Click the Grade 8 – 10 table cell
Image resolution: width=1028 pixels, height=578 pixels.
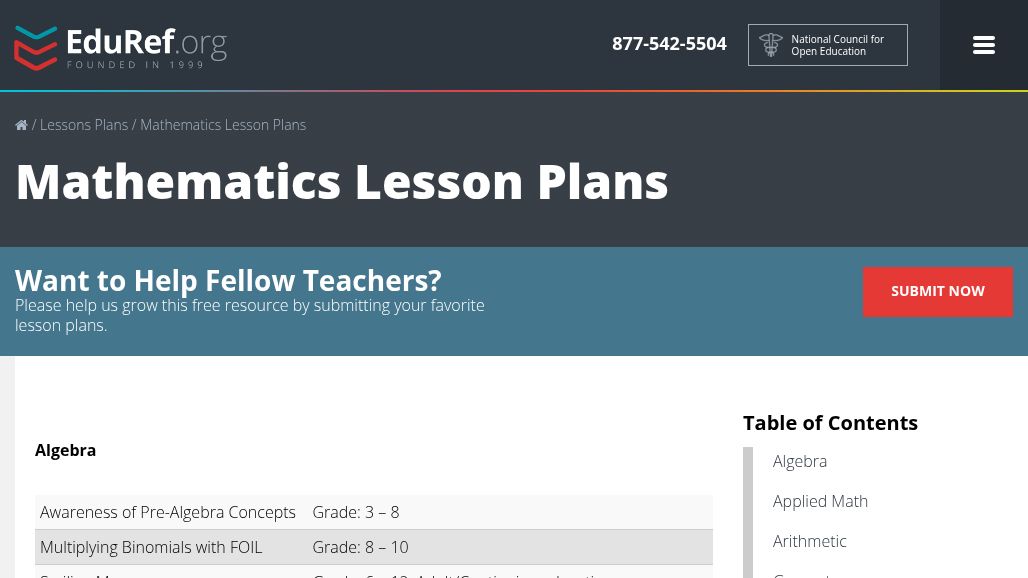tap(360, 547)
